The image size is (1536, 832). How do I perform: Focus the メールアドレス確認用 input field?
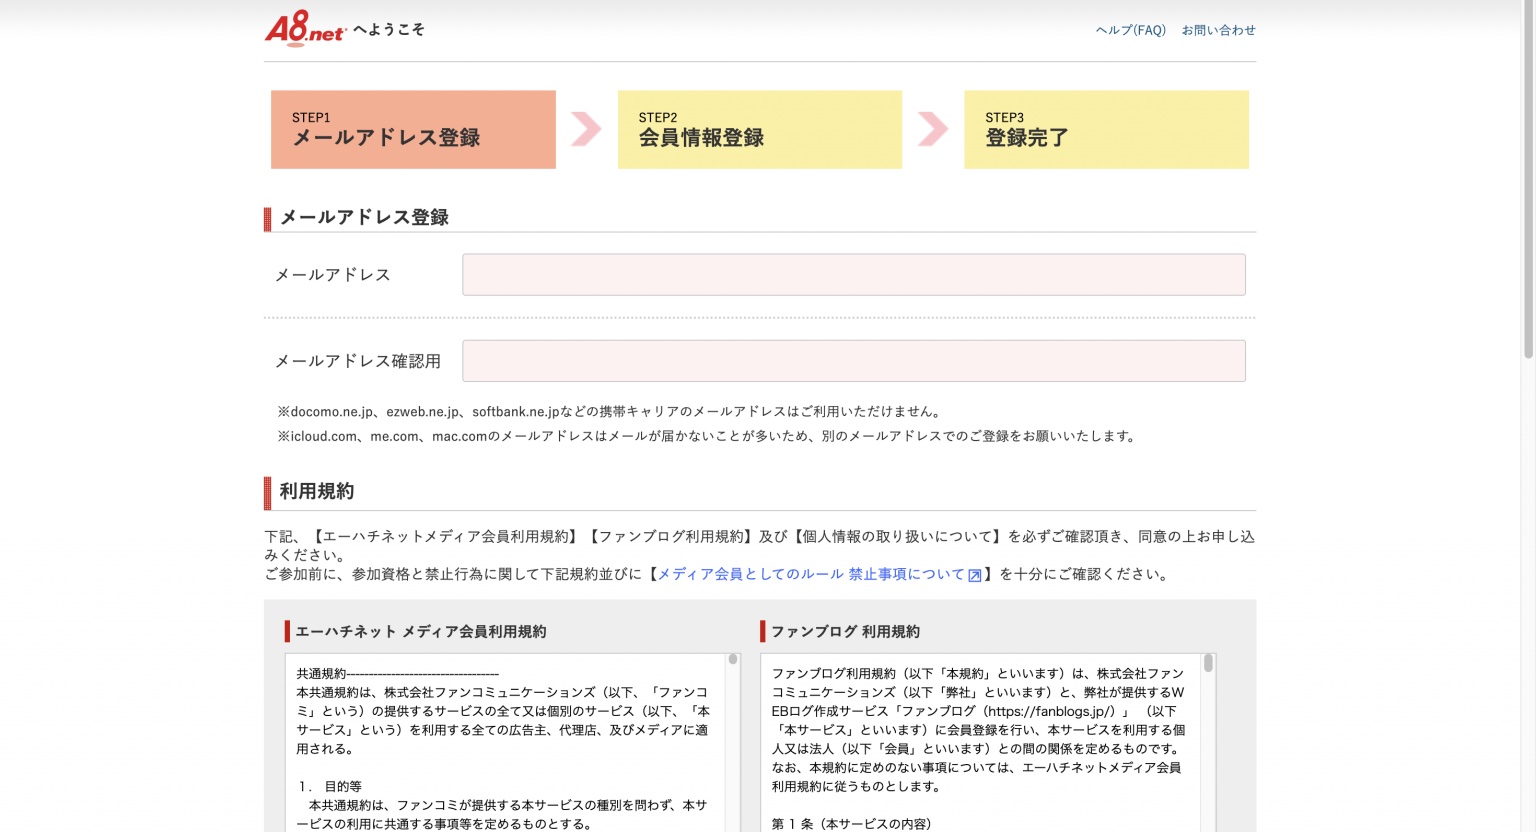(x=854, y=361)
